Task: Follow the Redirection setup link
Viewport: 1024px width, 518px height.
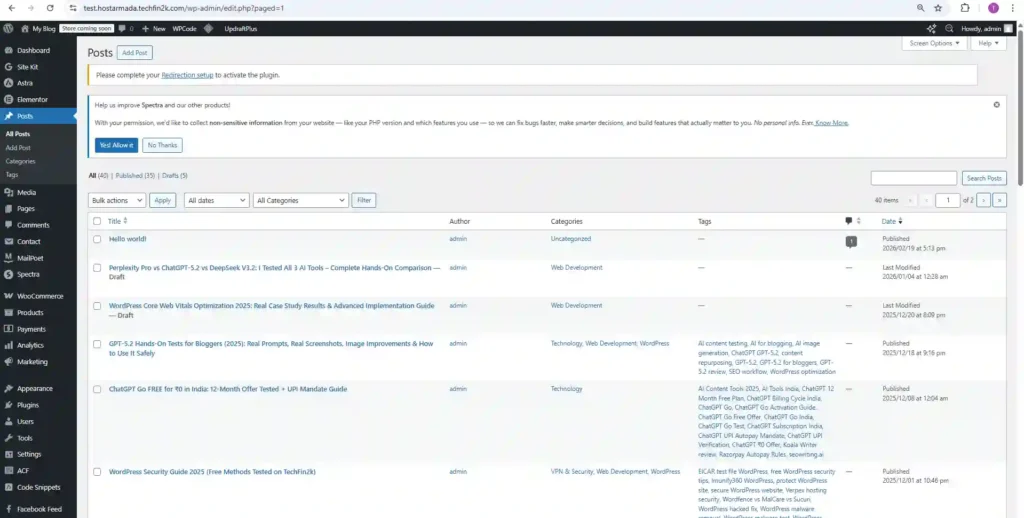Action: [x=187, y=75]
